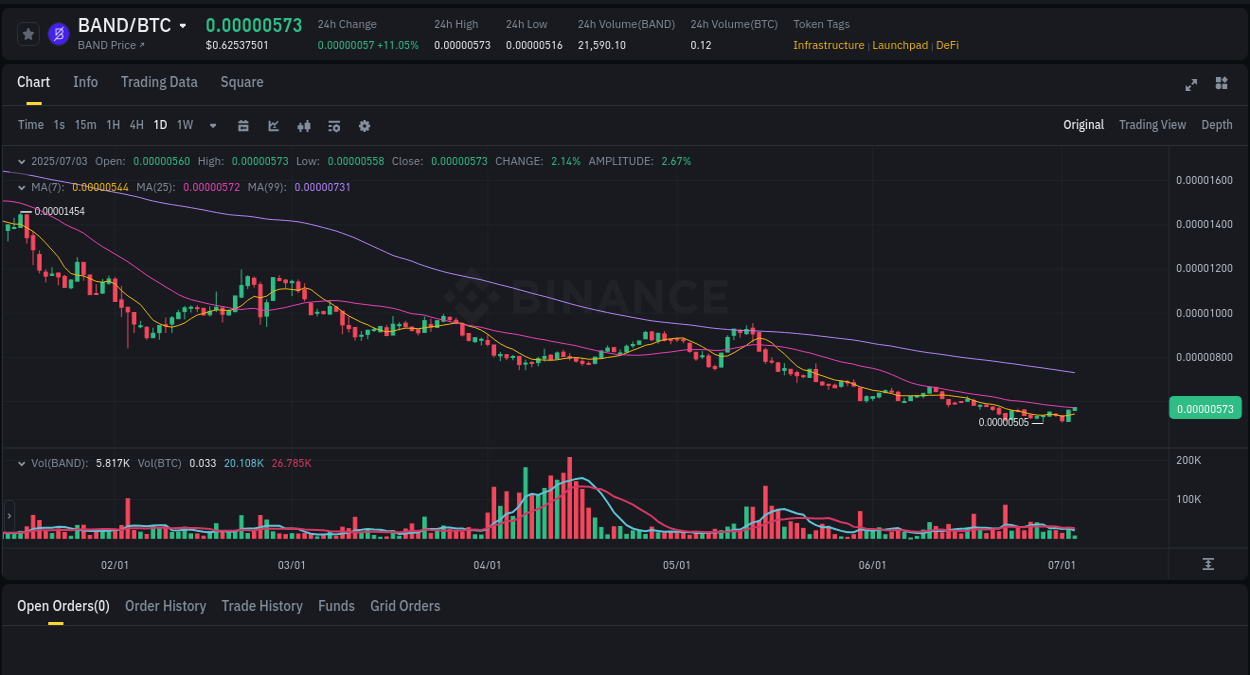Select the 1W timeframe option
This screenshot has width=1250, height=675.
[184, 125]
